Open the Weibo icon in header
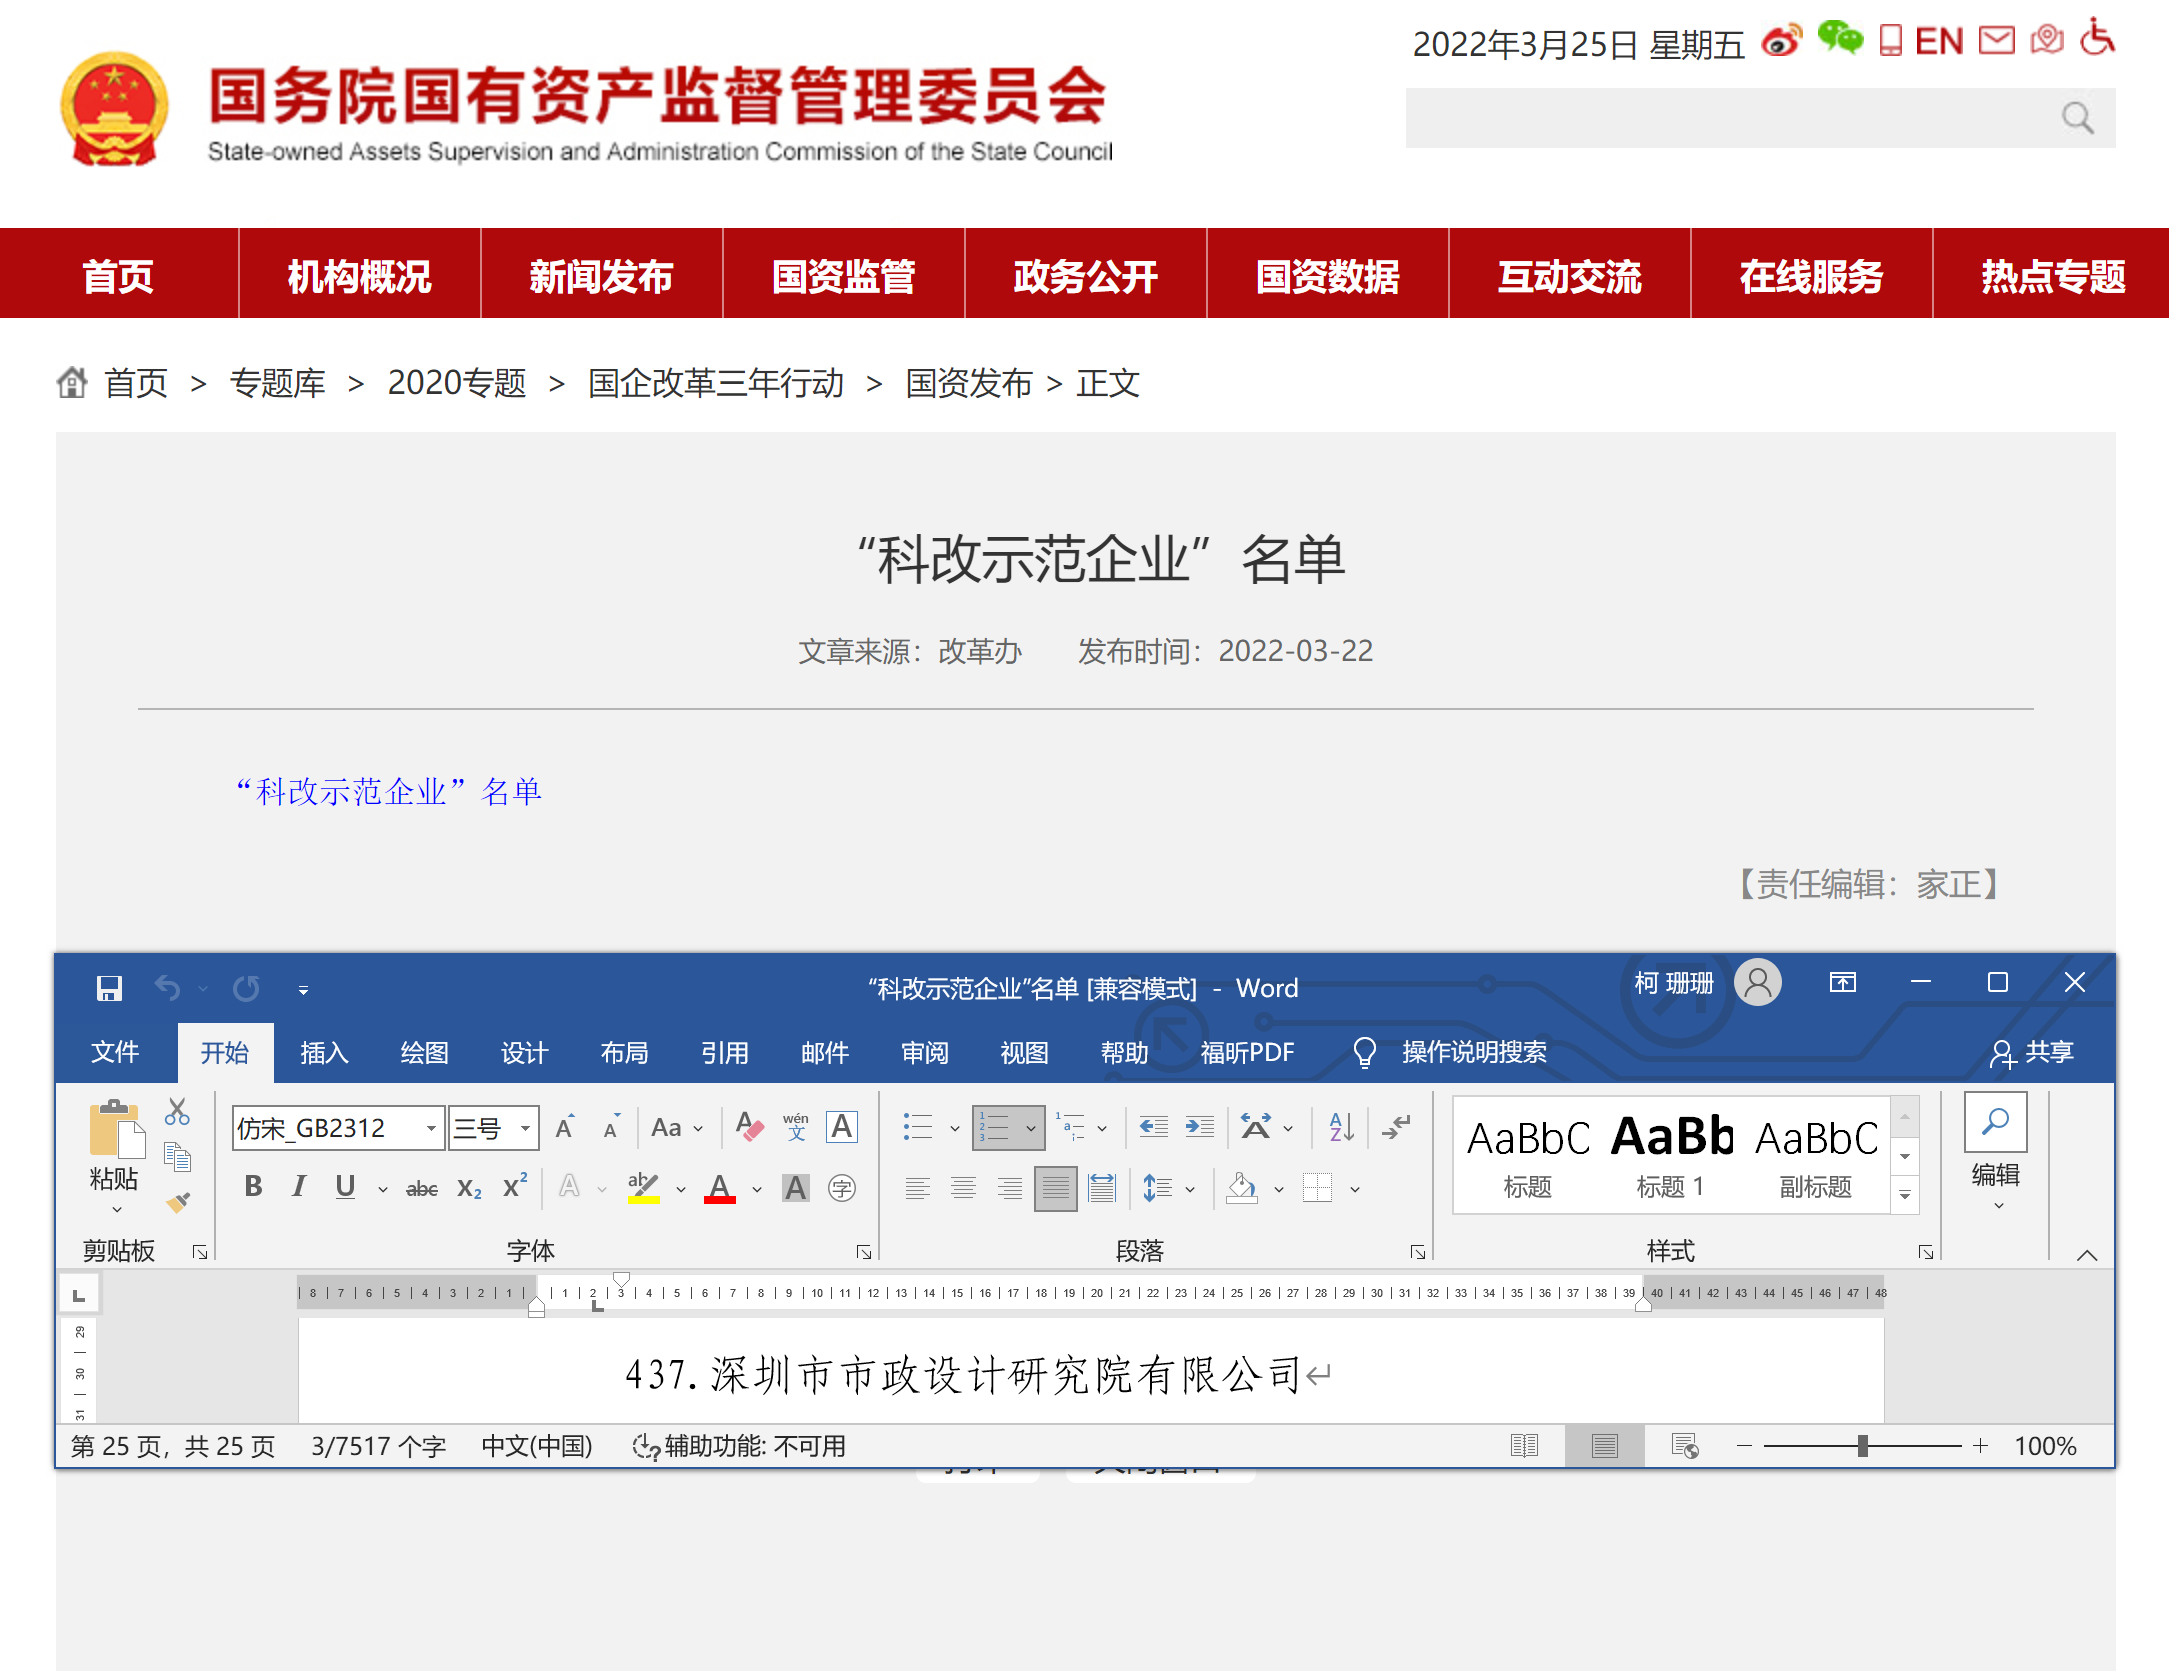Viewport: 2169px width, 1671px height. click(1781, 41)
